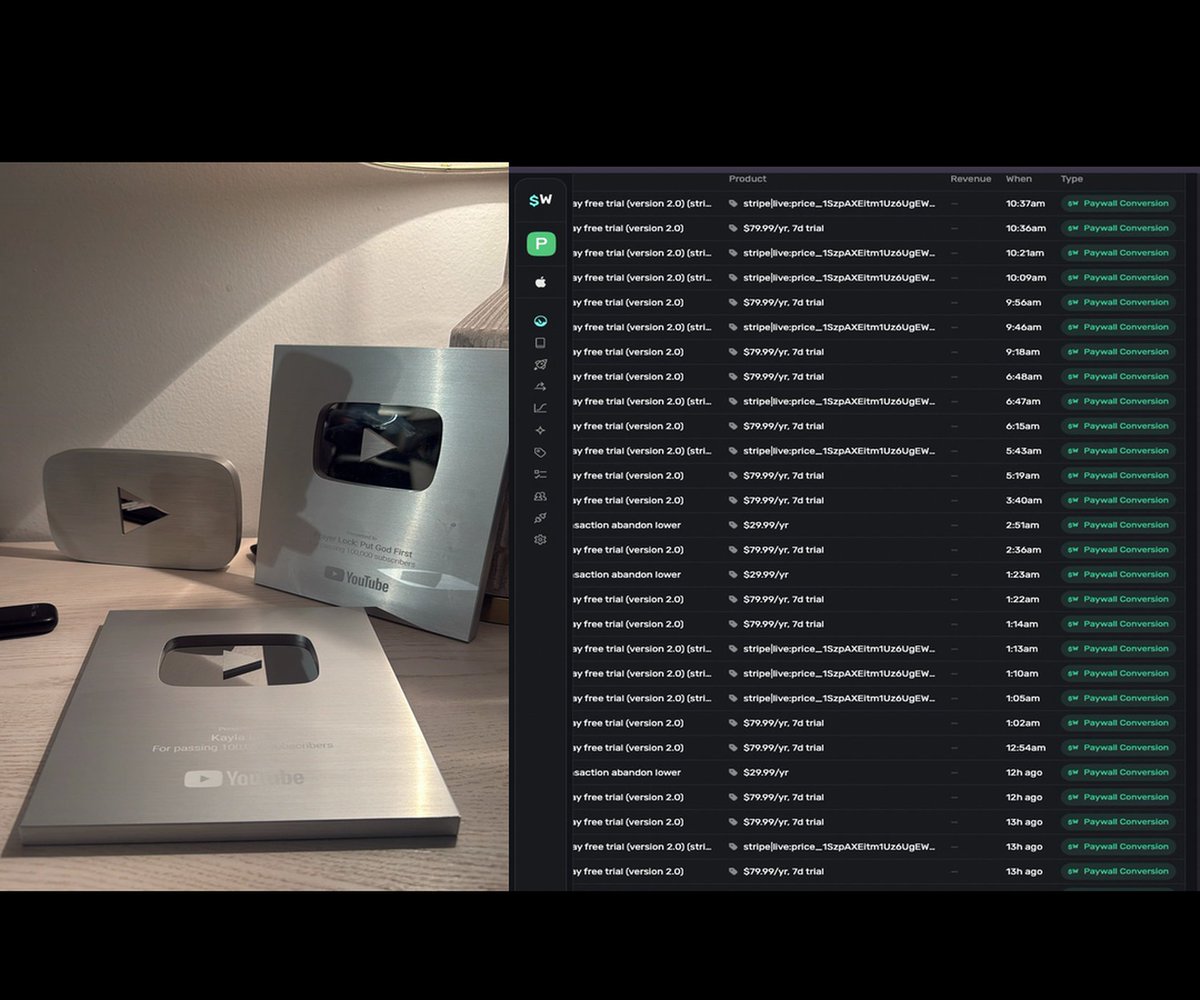Click the Paywall Conversion badge at 1:23am

coord(1117,575)
